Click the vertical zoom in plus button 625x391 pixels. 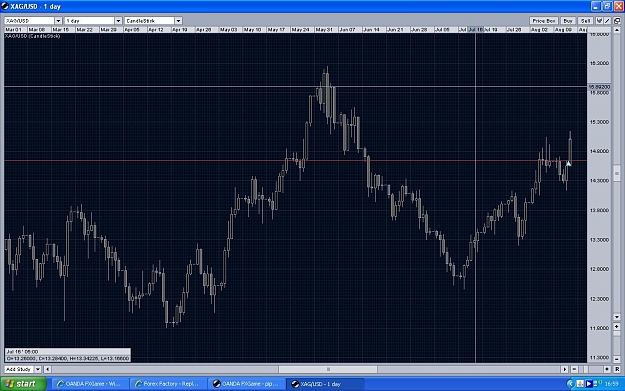tap(617, 326)
